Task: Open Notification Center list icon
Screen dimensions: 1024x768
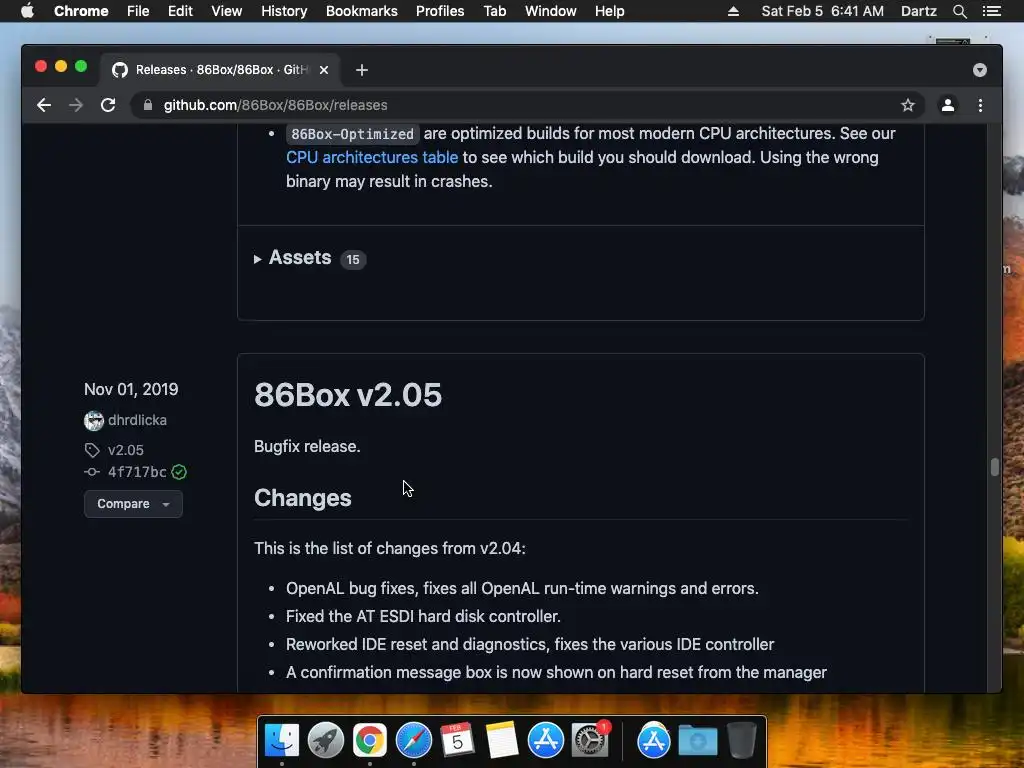Action: (991, 11)
